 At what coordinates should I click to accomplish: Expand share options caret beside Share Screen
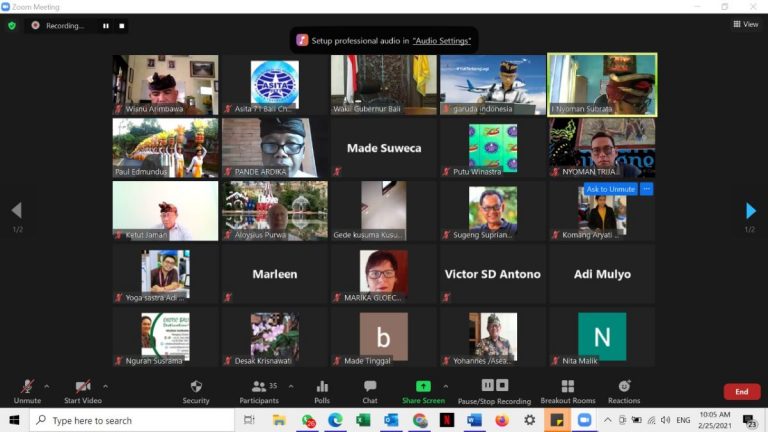[445, 386]
